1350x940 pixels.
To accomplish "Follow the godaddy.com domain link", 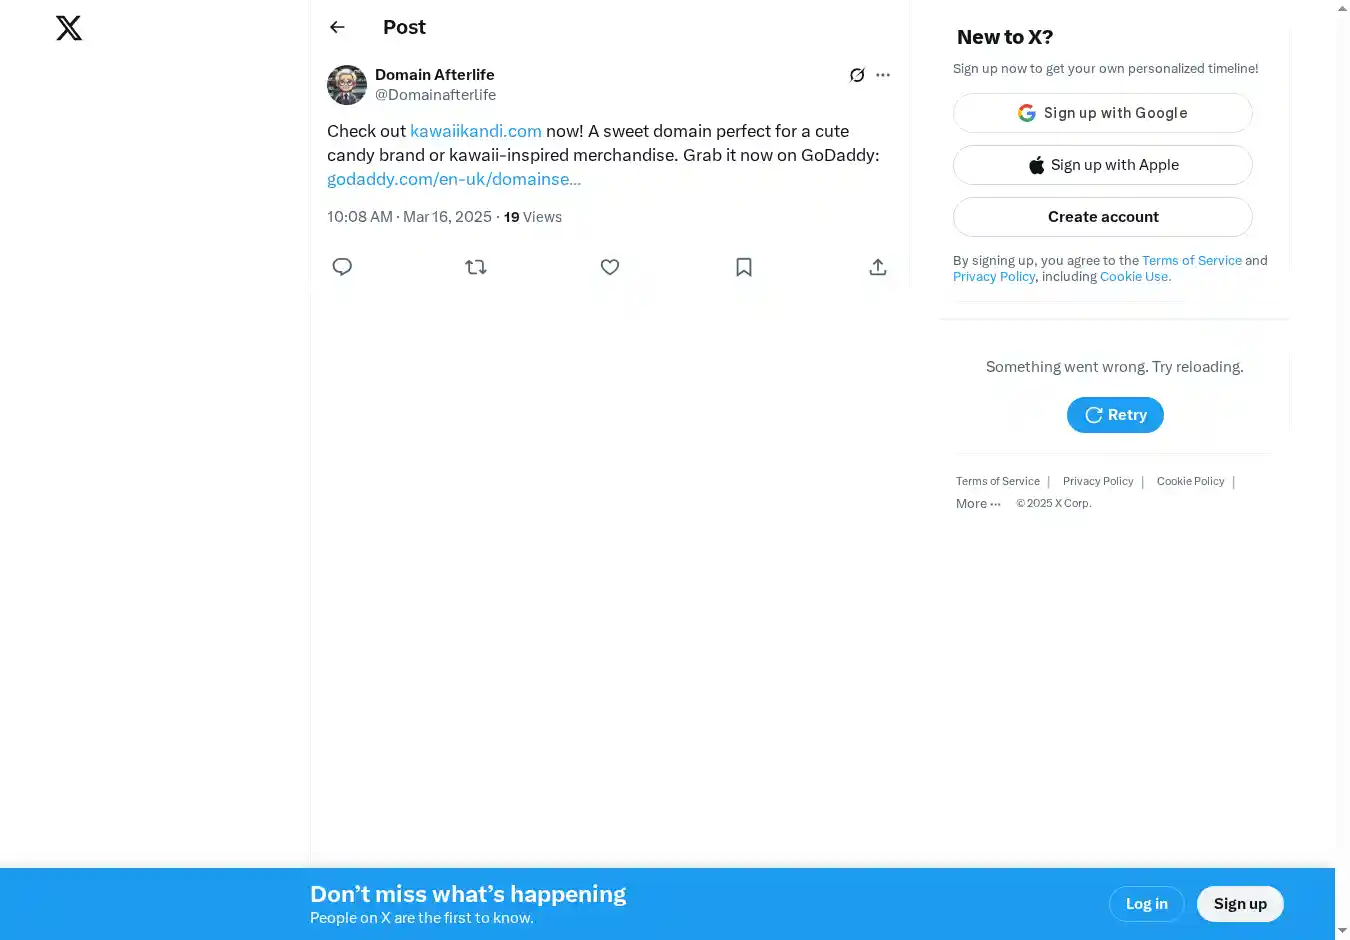I will 454,179.
